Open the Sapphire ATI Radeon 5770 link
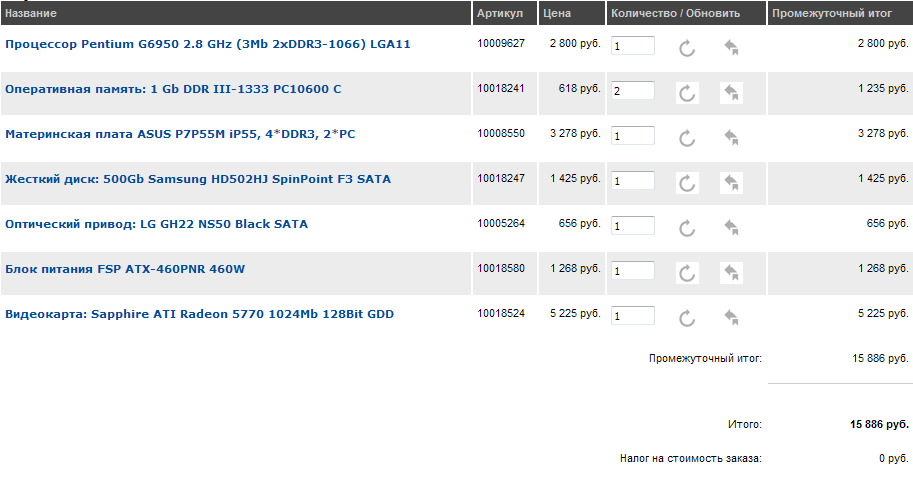This screenshot has height=482, width=913. 200,314
